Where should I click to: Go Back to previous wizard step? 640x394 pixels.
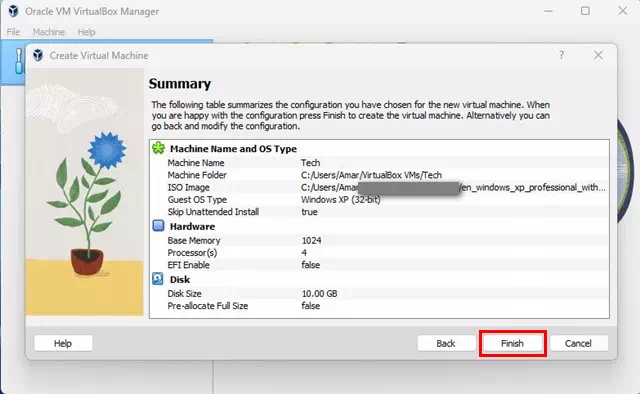click(x=446, y=343)
